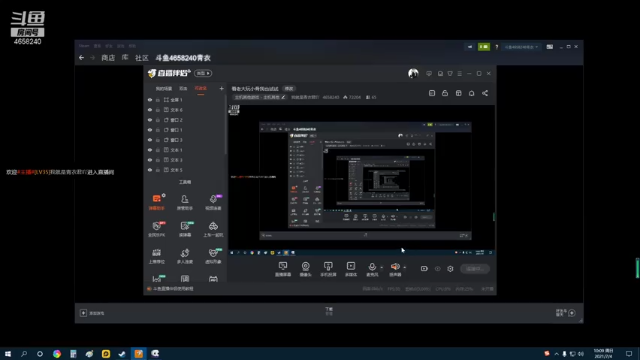Open messages icon next to avatar
The height and width of the screenshot is (360, 640).
(429, 73)
